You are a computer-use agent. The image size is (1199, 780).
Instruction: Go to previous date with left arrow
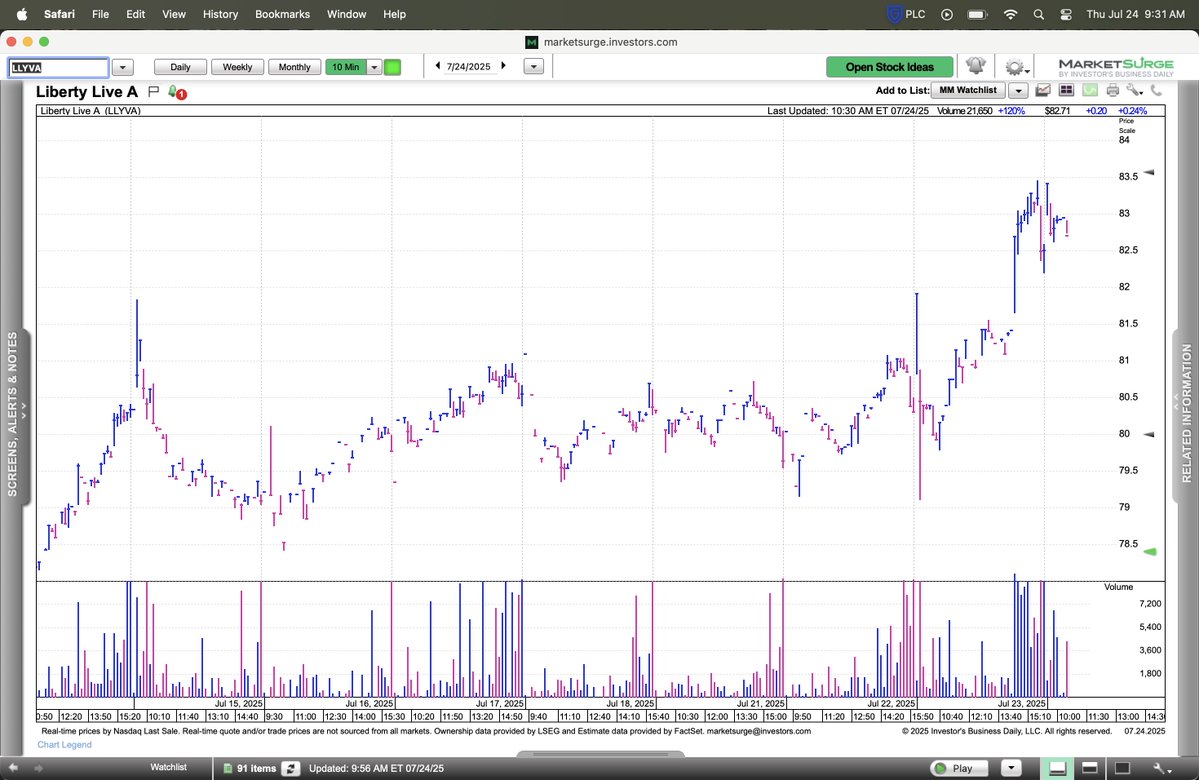point(437,66)
